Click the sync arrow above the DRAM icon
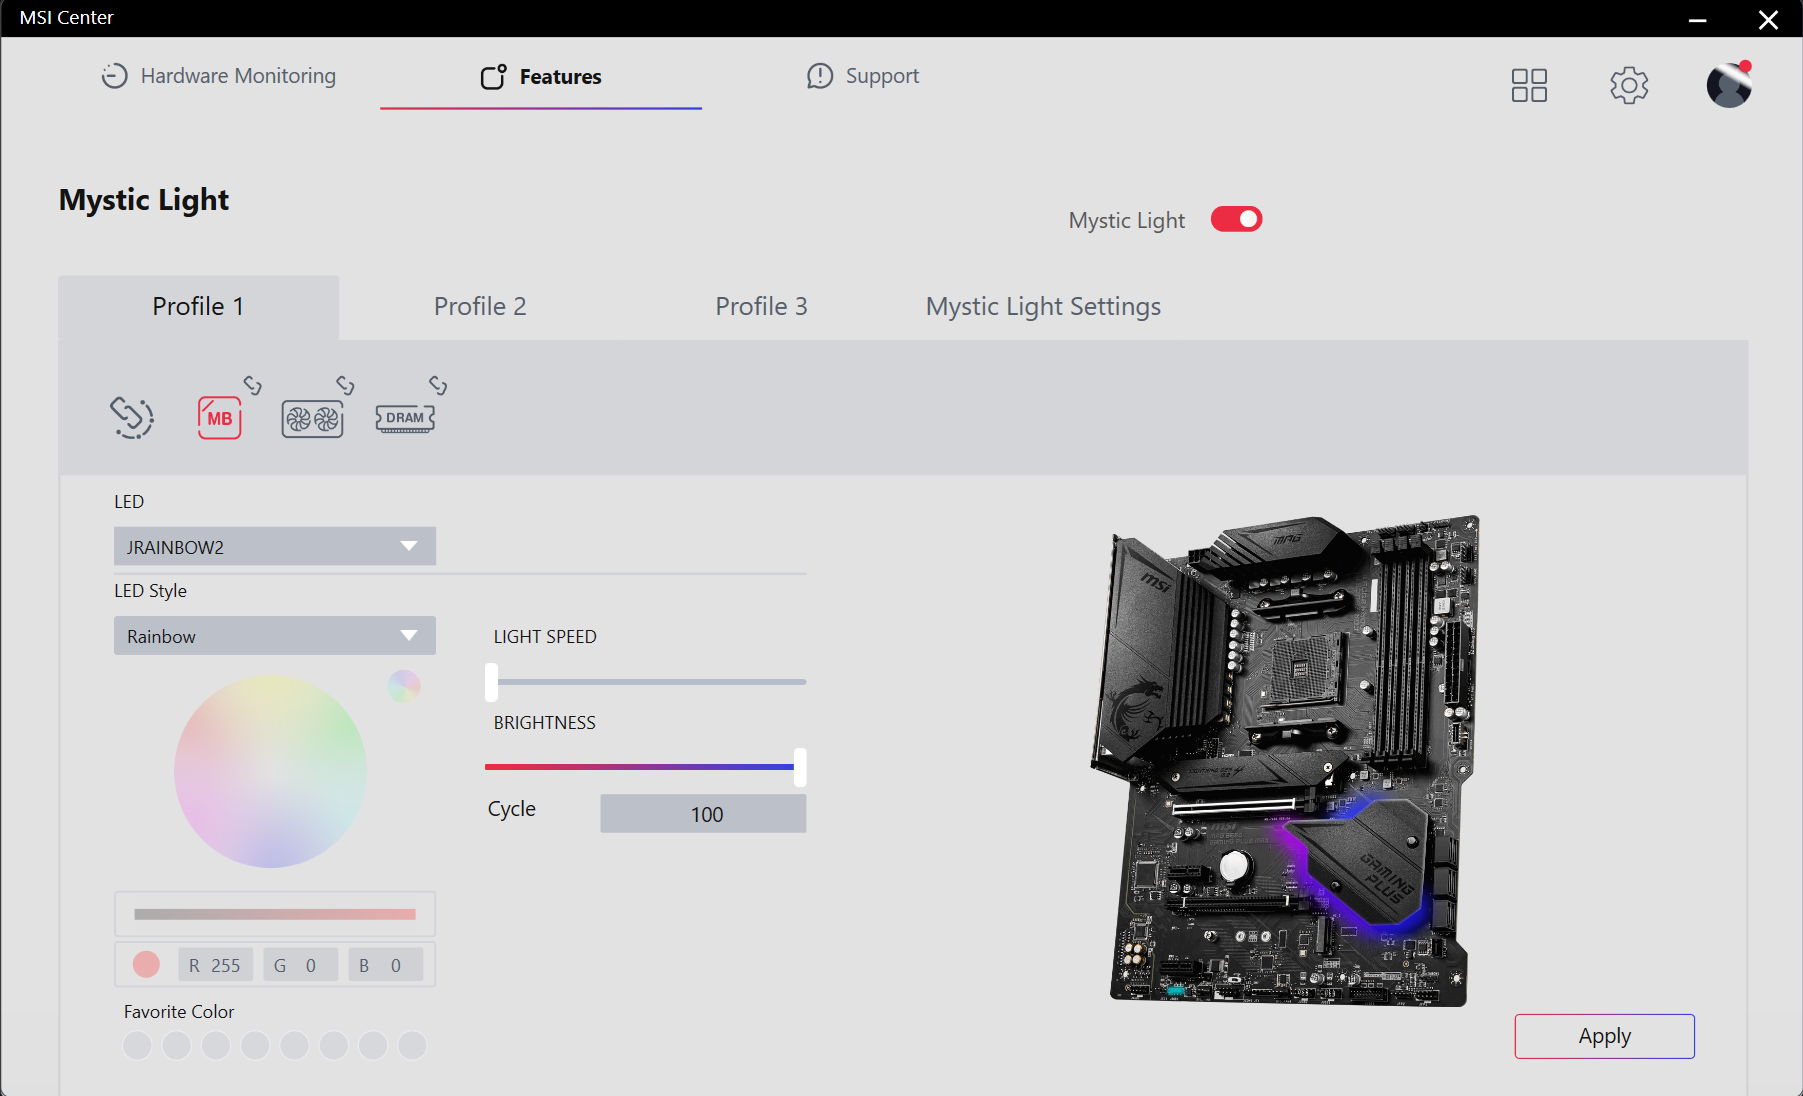Viewport: 1803px width, 1096px height. [438, 384]
